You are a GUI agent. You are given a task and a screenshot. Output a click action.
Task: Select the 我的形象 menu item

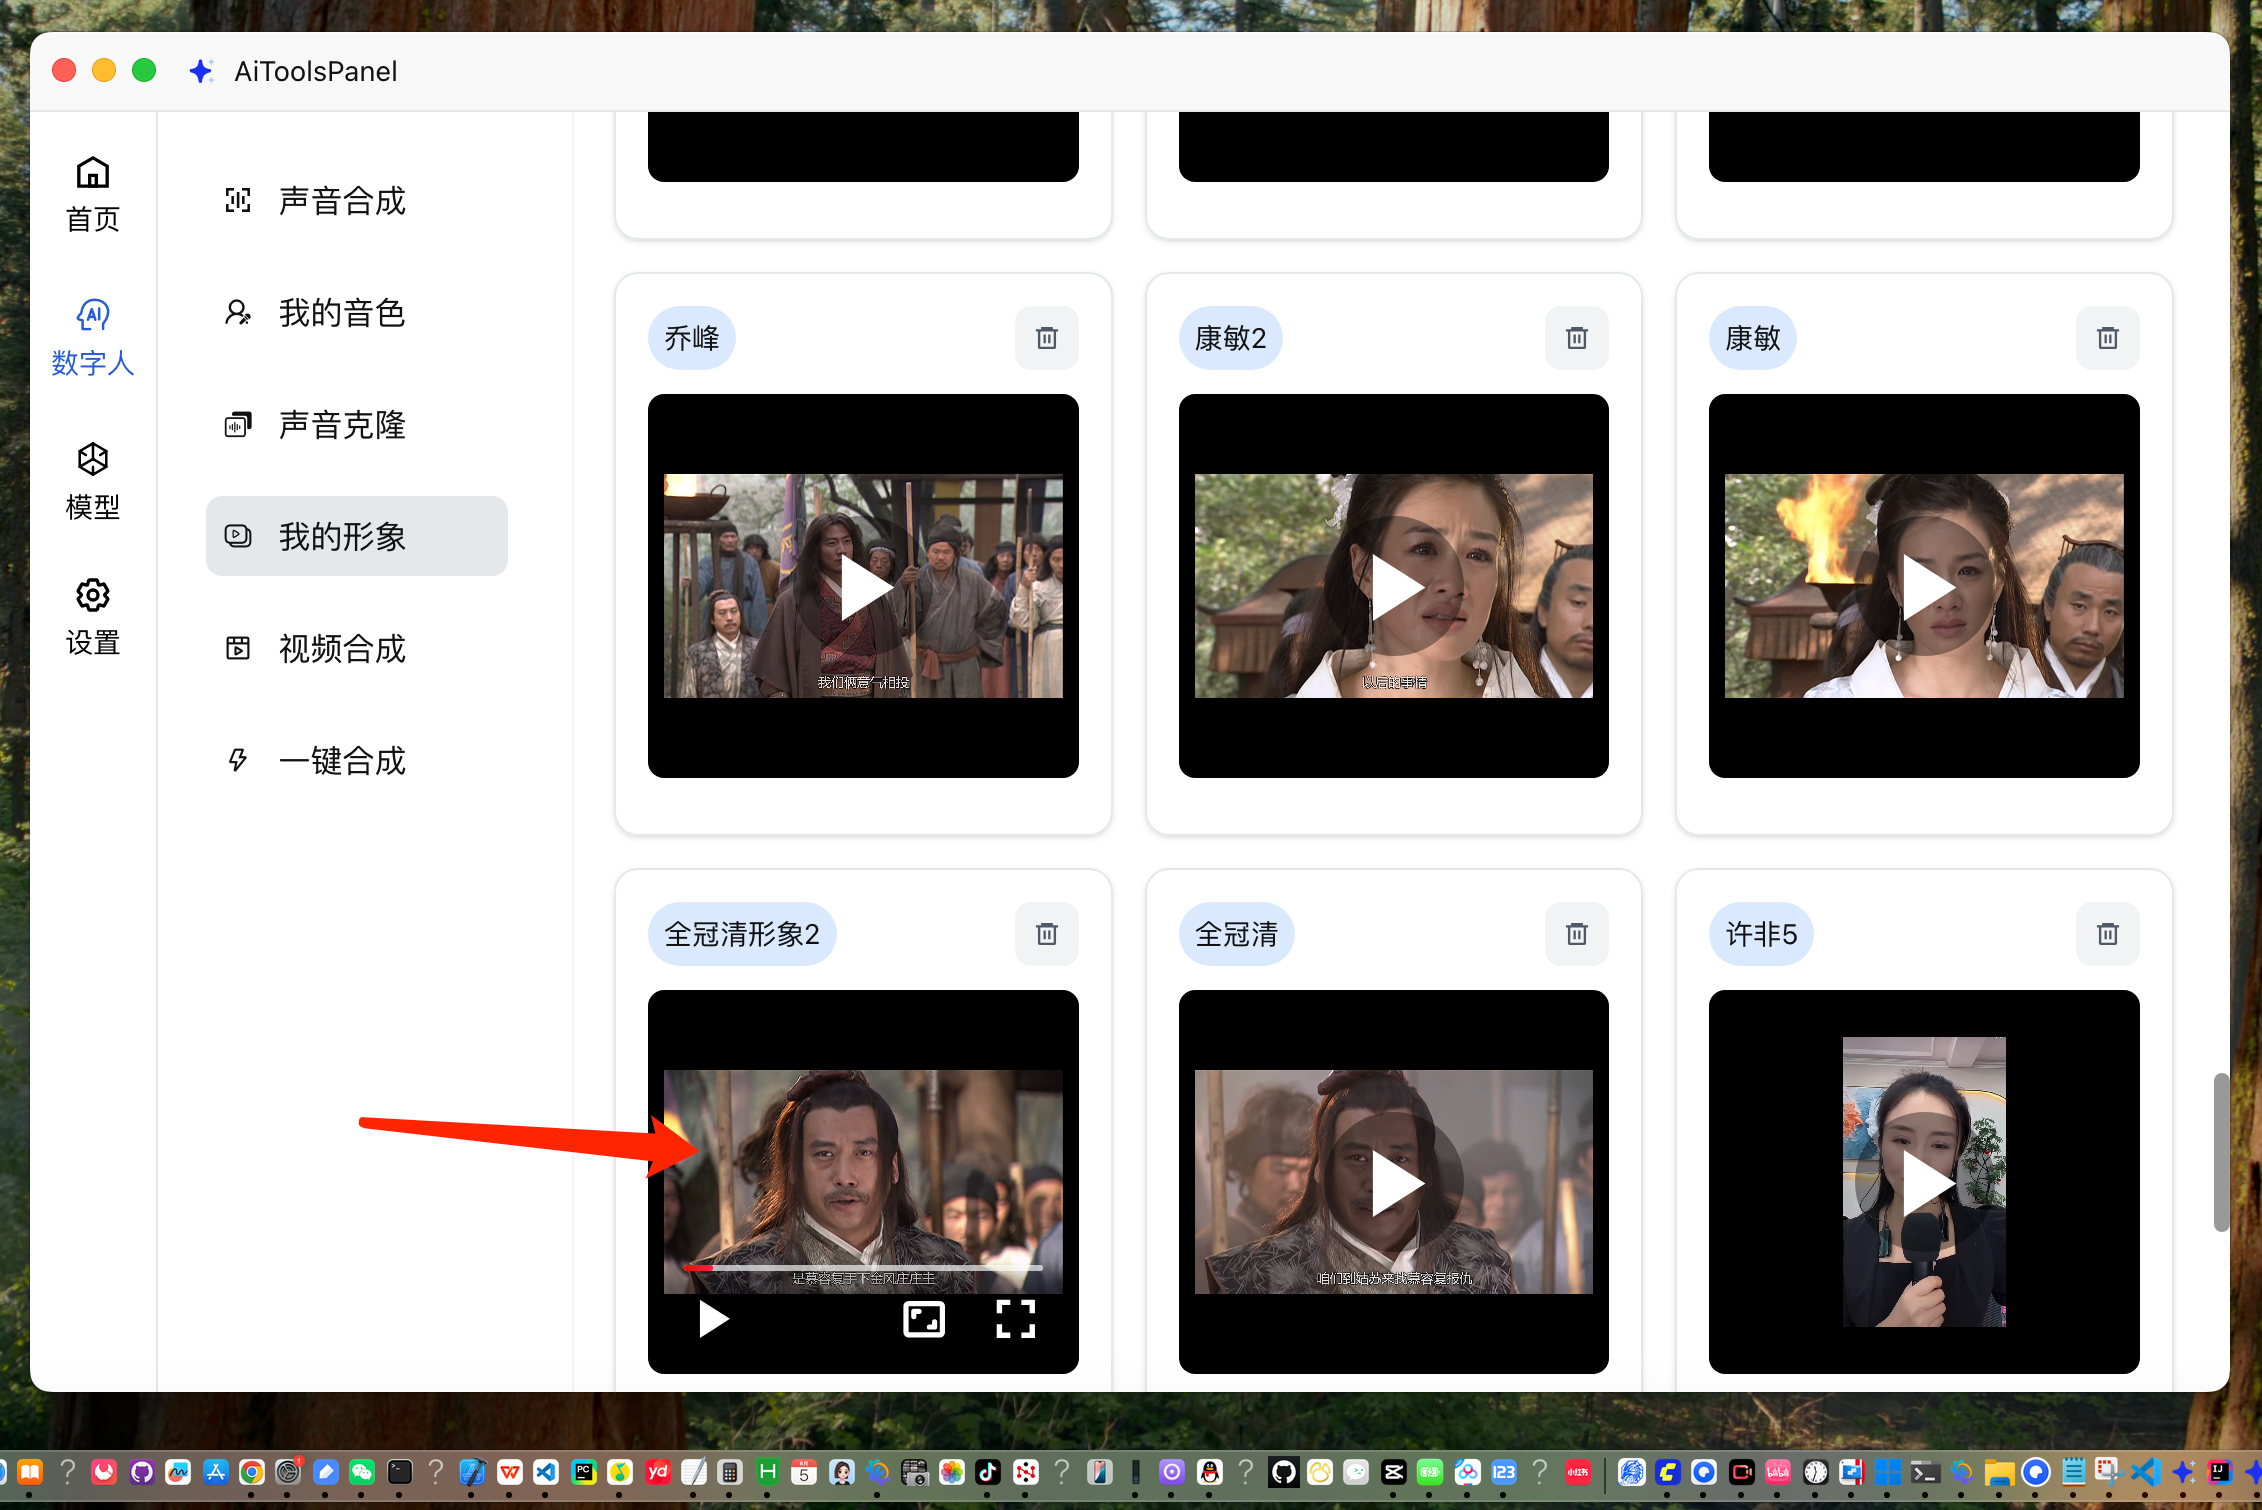pos(357,537)
